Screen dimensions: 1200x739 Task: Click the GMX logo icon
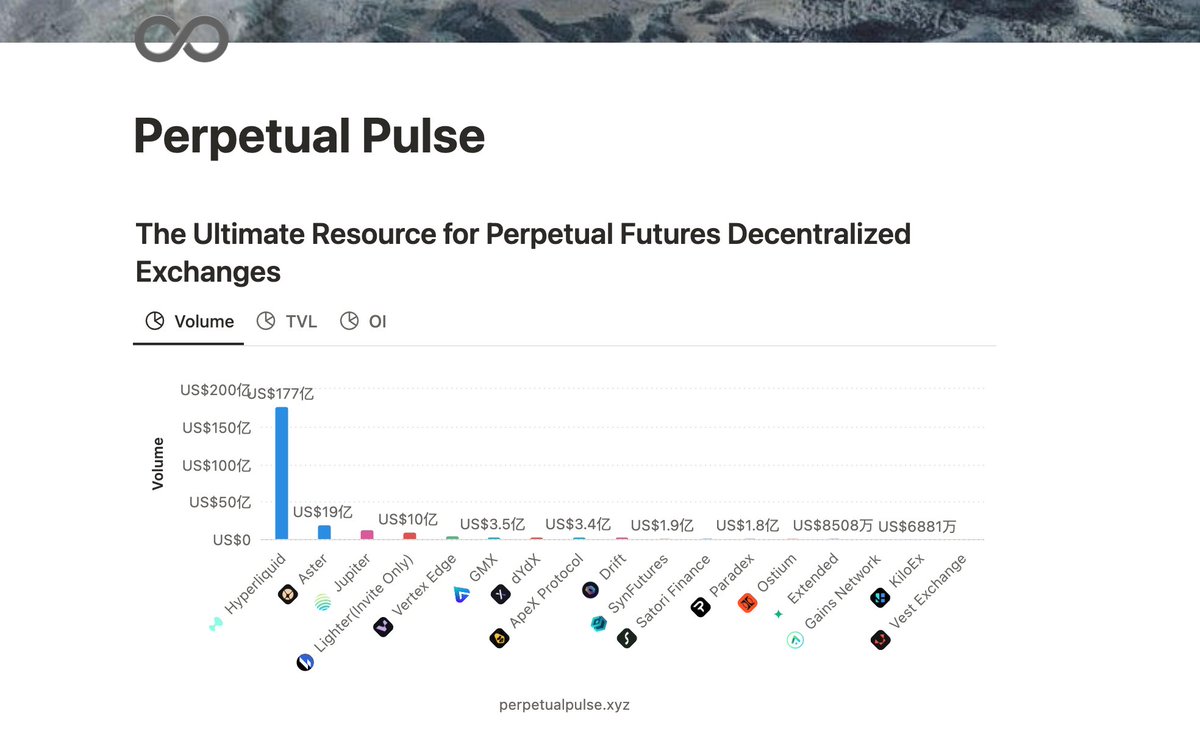coord(461,594)
